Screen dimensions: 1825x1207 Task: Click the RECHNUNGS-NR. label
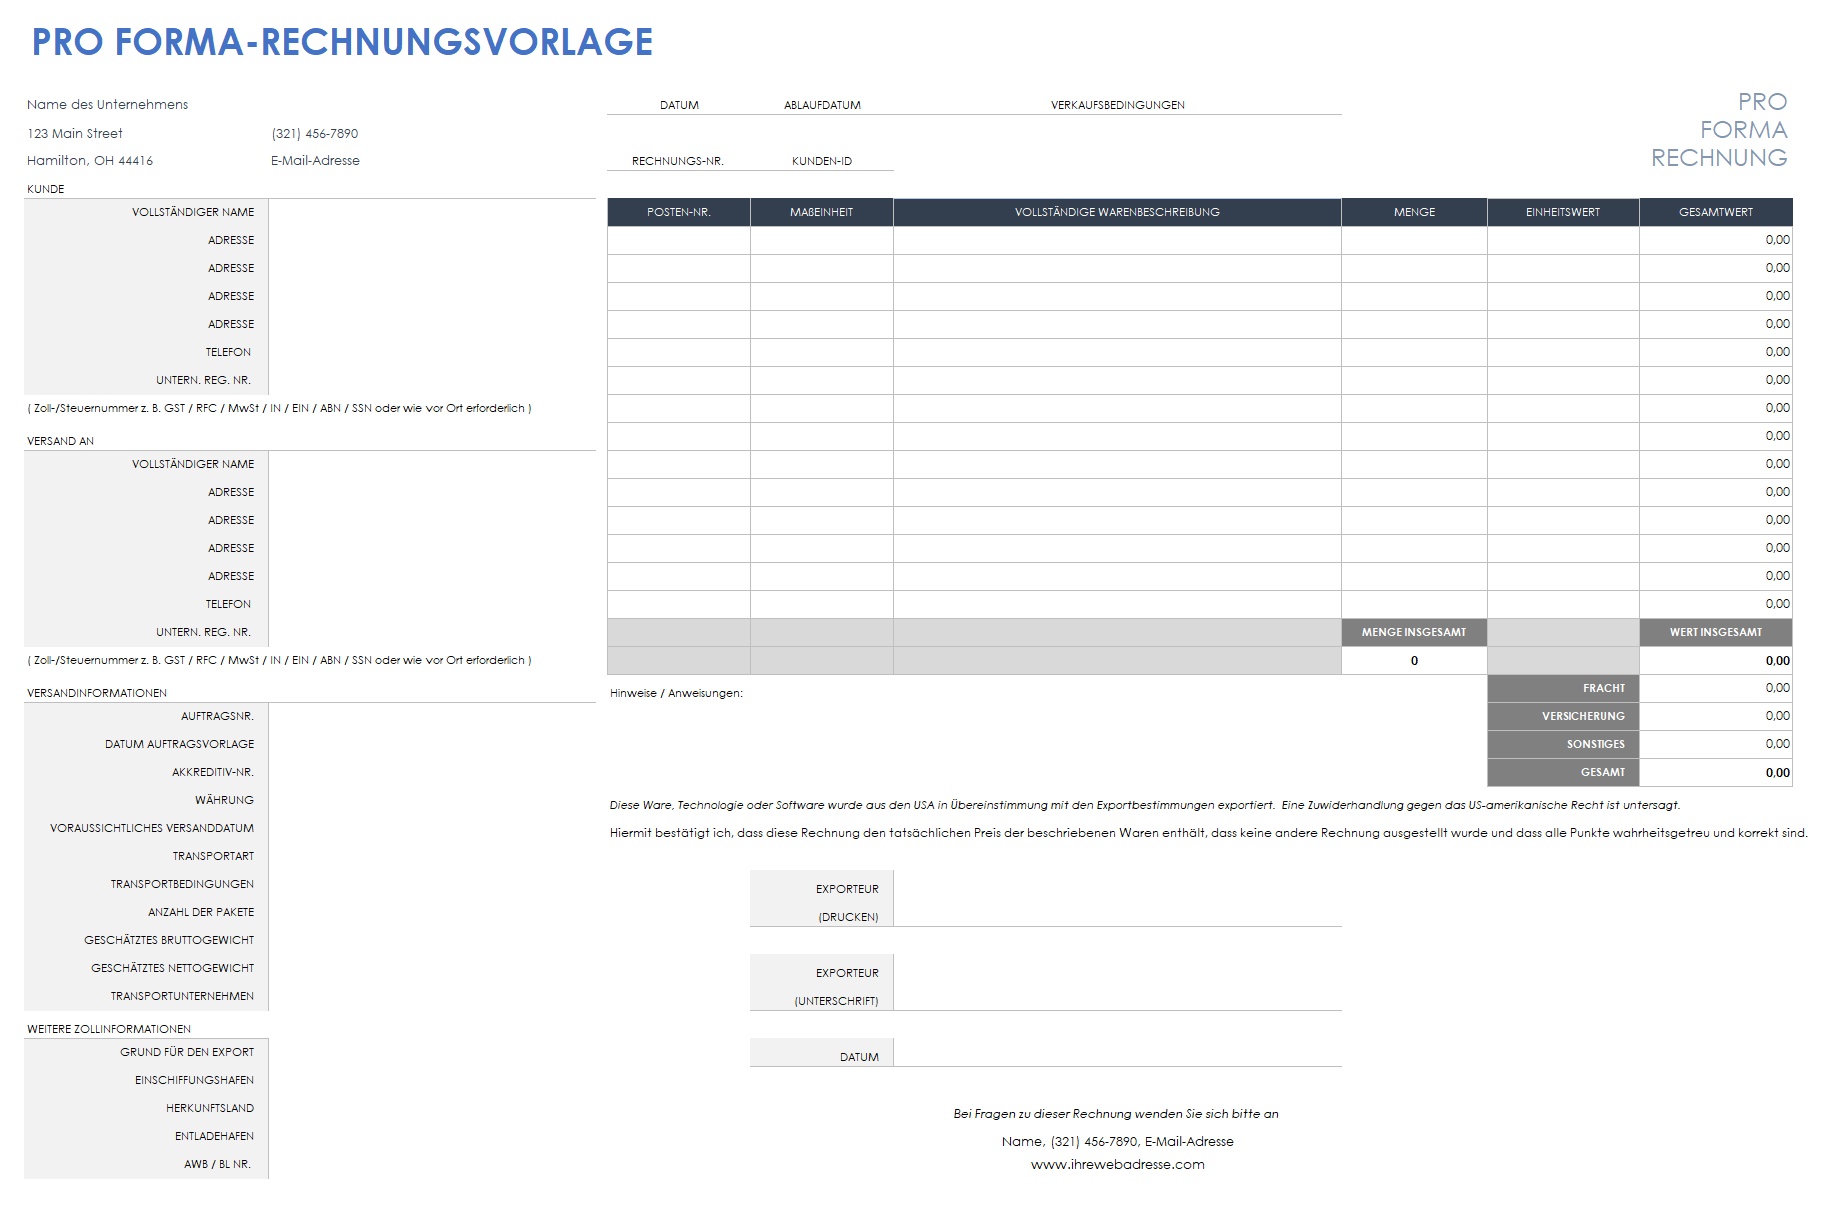(x=678, y=161)
